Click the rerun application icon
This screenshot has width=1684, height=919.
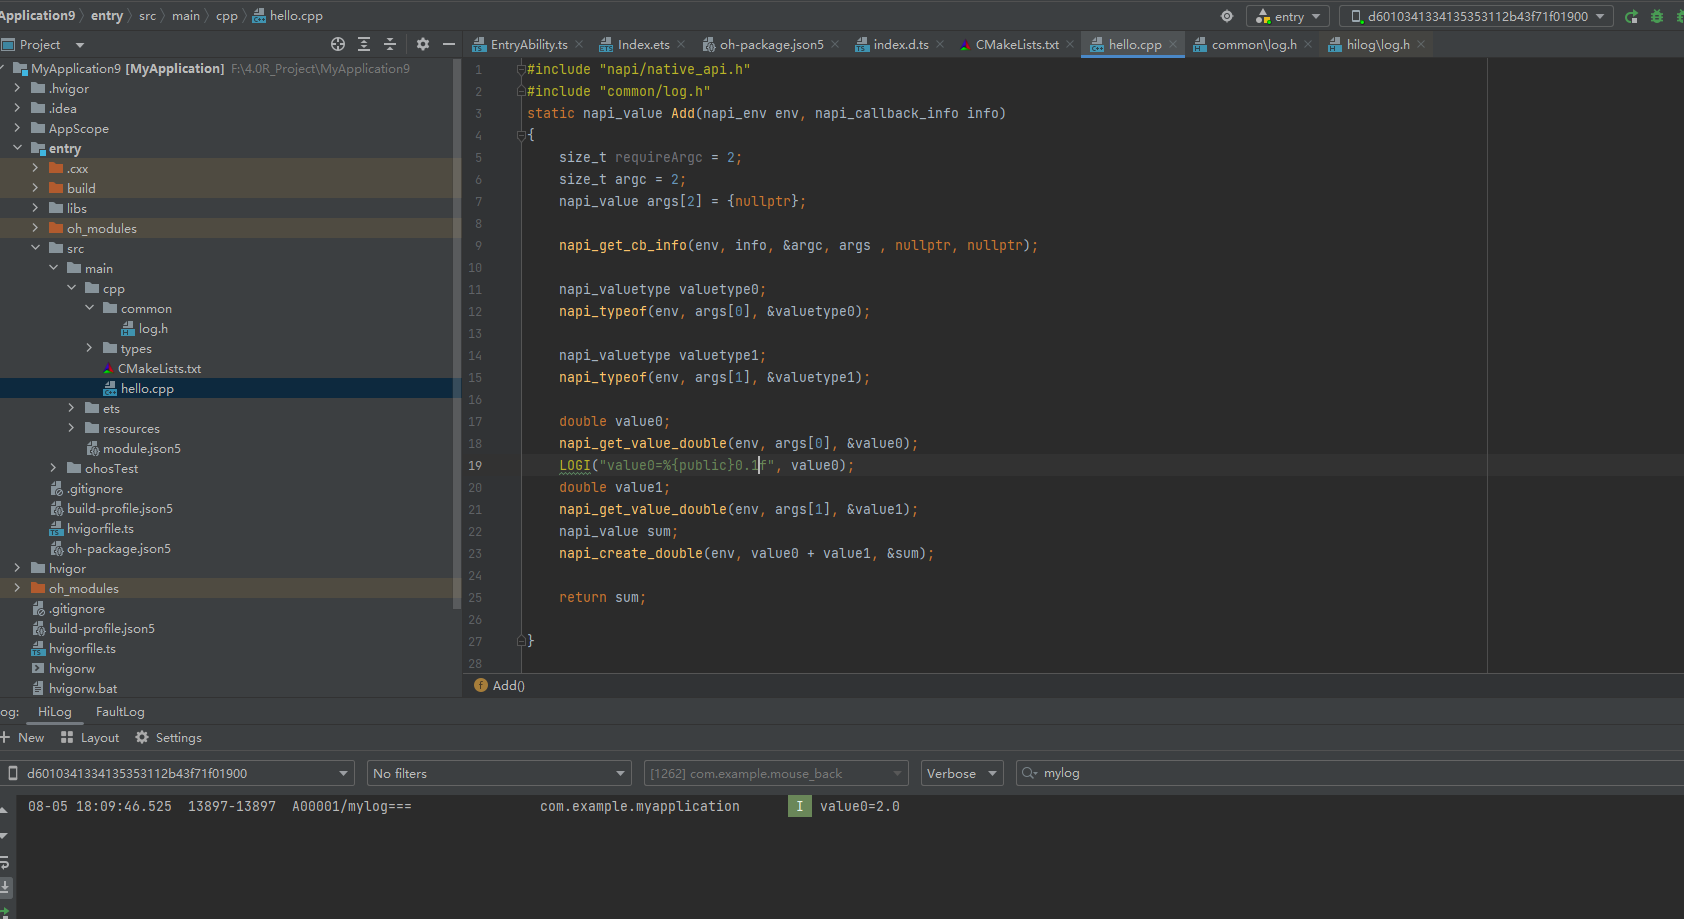[x=1632, y=16]
